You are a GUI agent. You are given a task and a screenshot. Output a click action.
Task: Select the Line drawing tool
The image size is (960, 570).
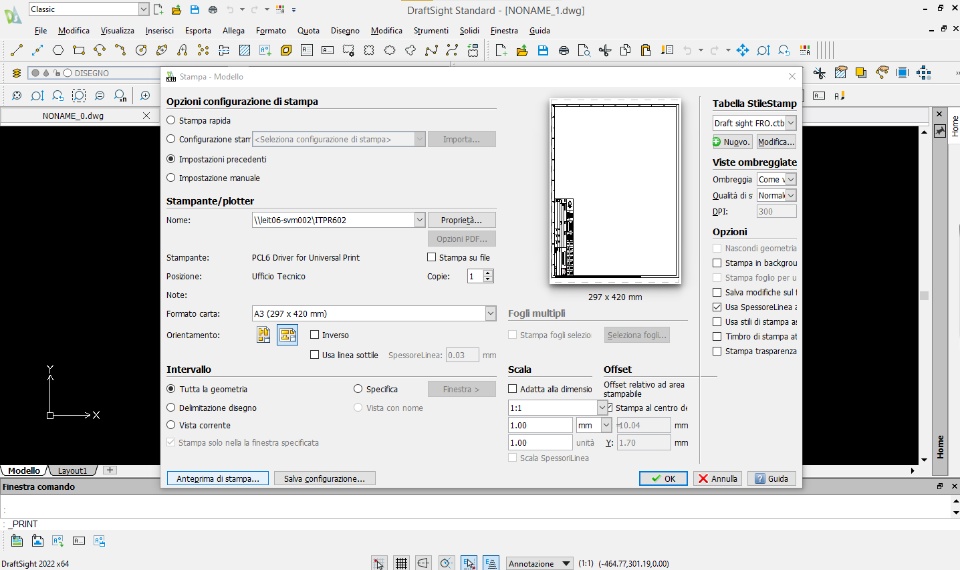pos(17,50)
